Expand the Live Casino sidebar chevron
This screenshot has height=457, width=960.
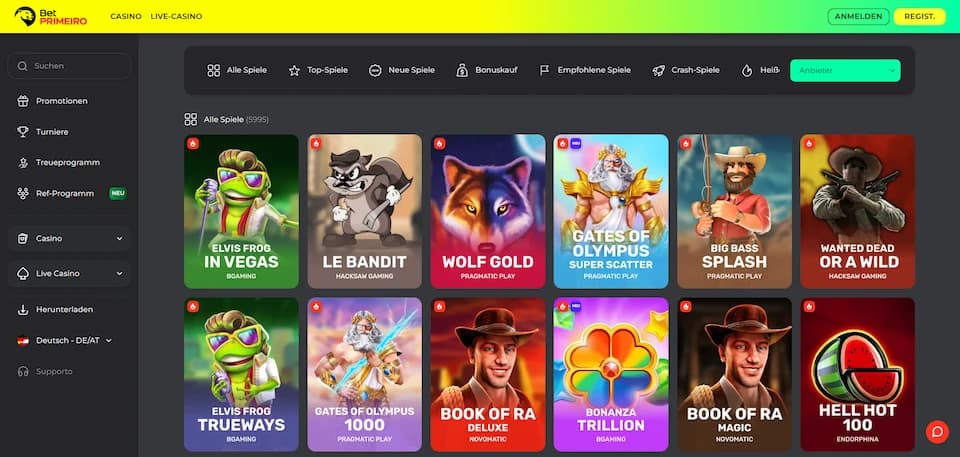(119, 273)
